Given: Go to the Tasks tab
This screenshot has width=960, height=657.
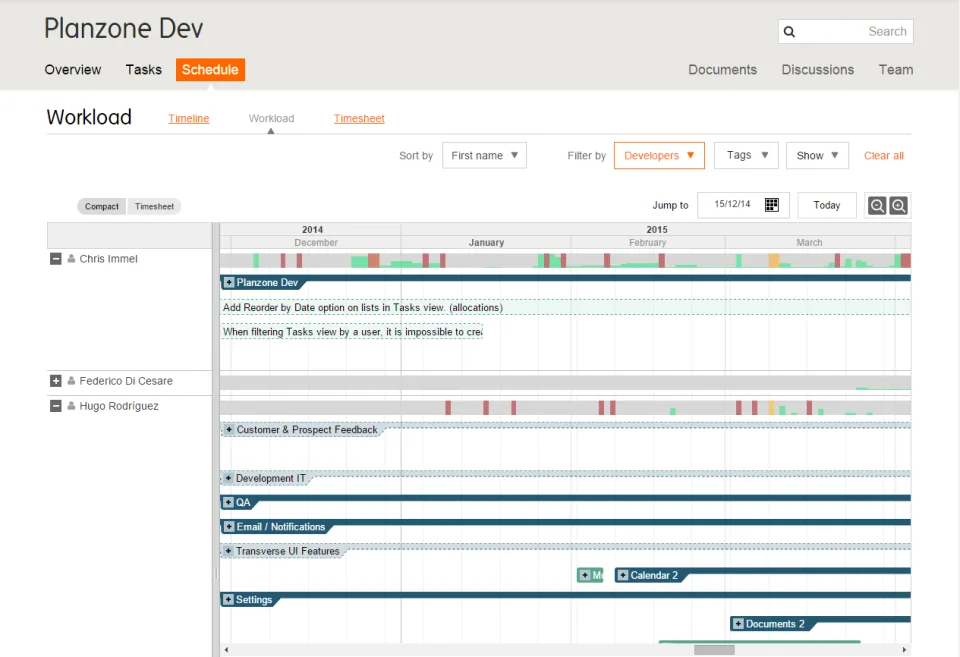Looking at the screenshot, I should click(x=144, y=70).
